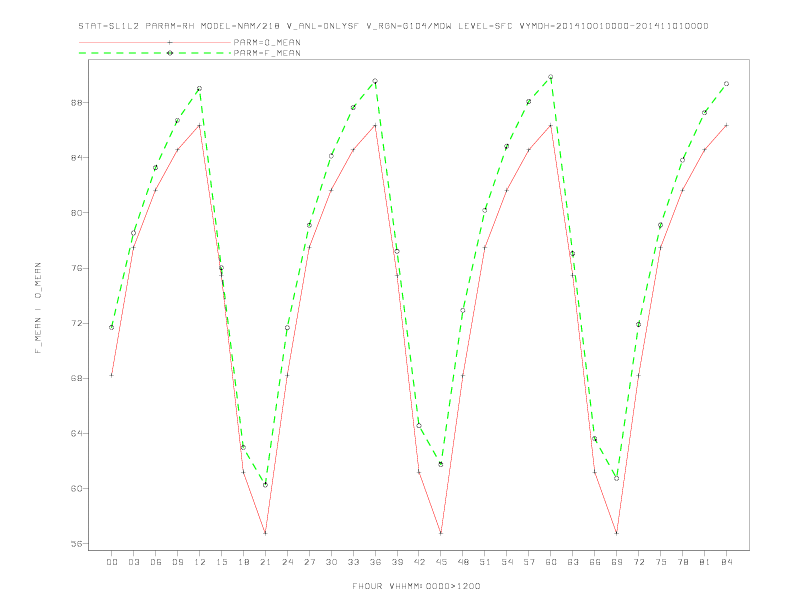
Task: Click STAT=SL1L2 in the chart title
Action: coord(109,26)
